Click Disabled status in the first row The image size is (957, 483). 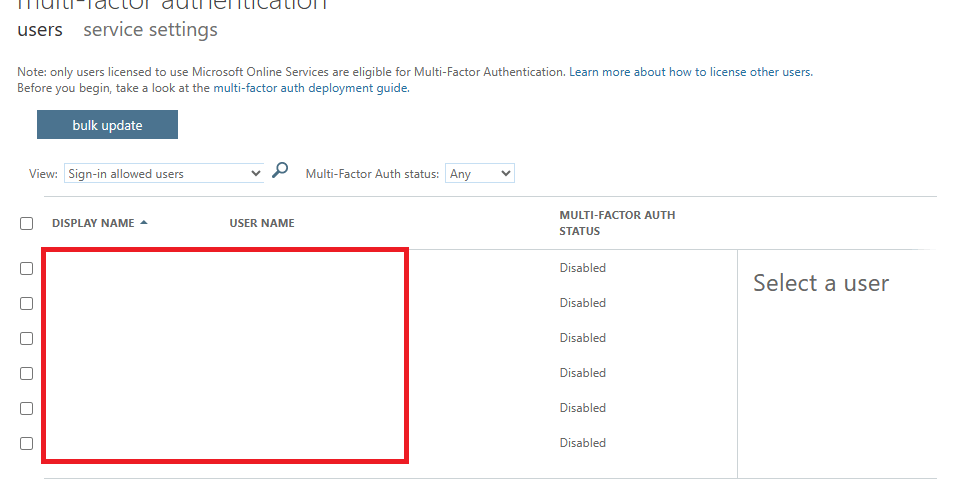[x=582, y=268]
